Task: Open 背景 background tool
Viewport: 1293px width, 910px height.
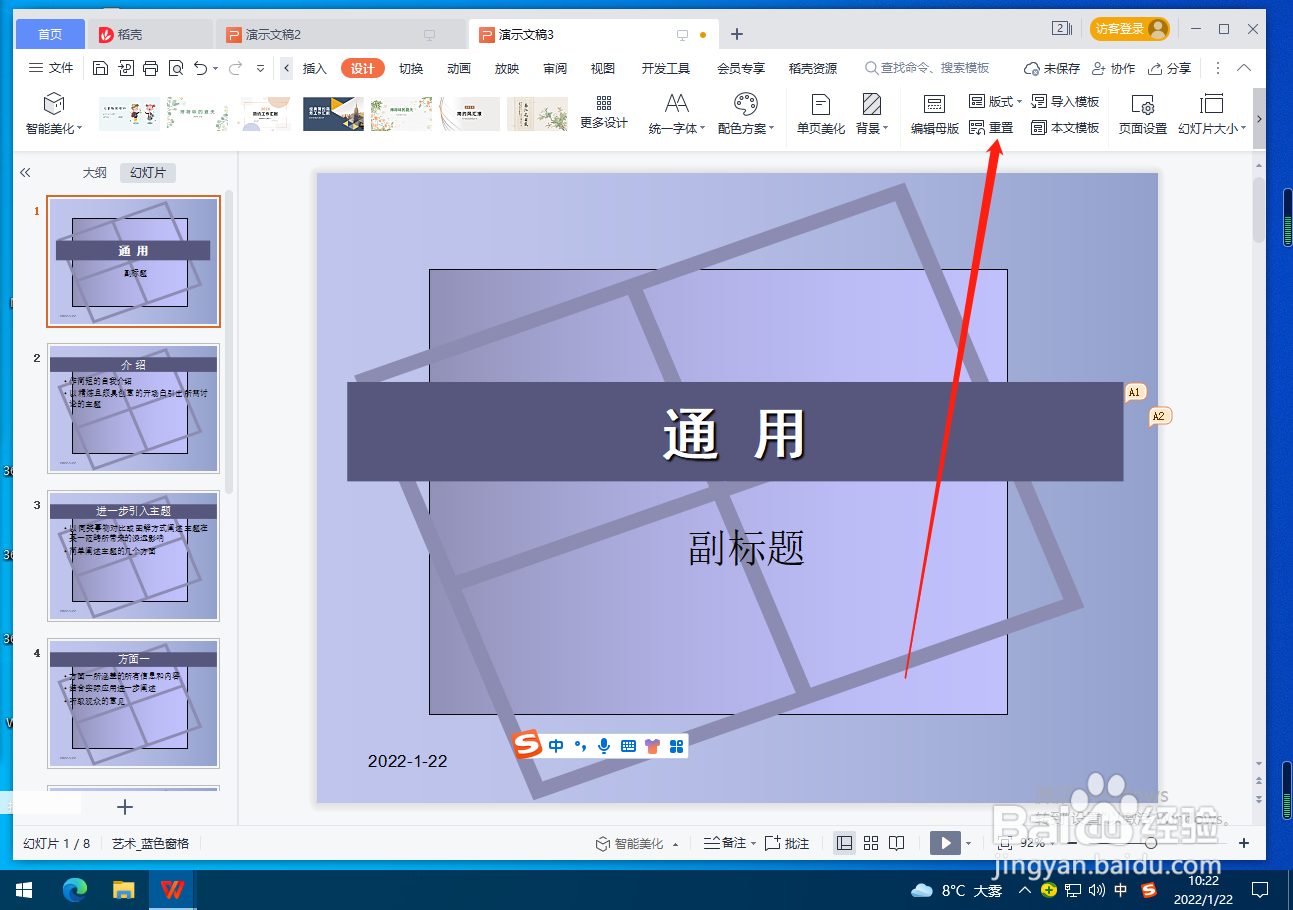Action: click(871, 114)
